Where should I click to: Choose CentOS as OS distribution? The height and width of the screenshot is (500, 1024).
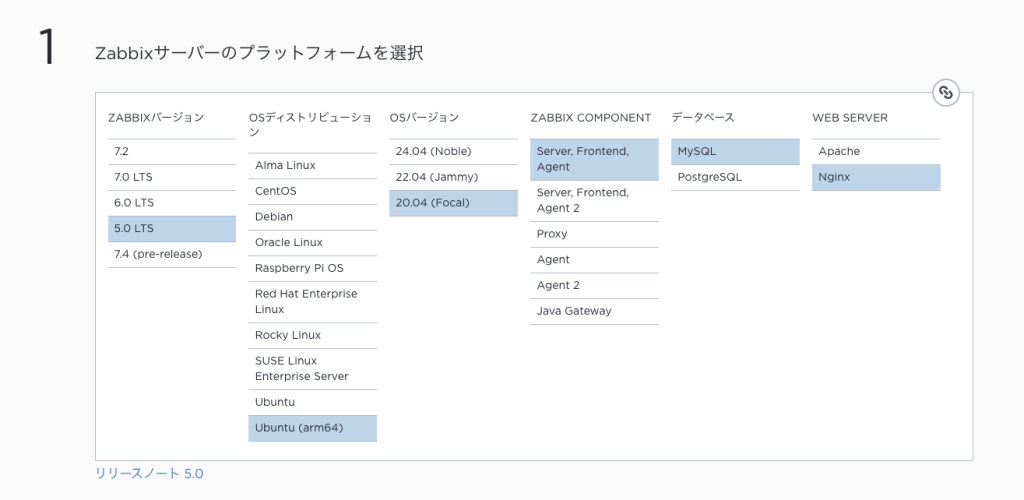(312, 191)
